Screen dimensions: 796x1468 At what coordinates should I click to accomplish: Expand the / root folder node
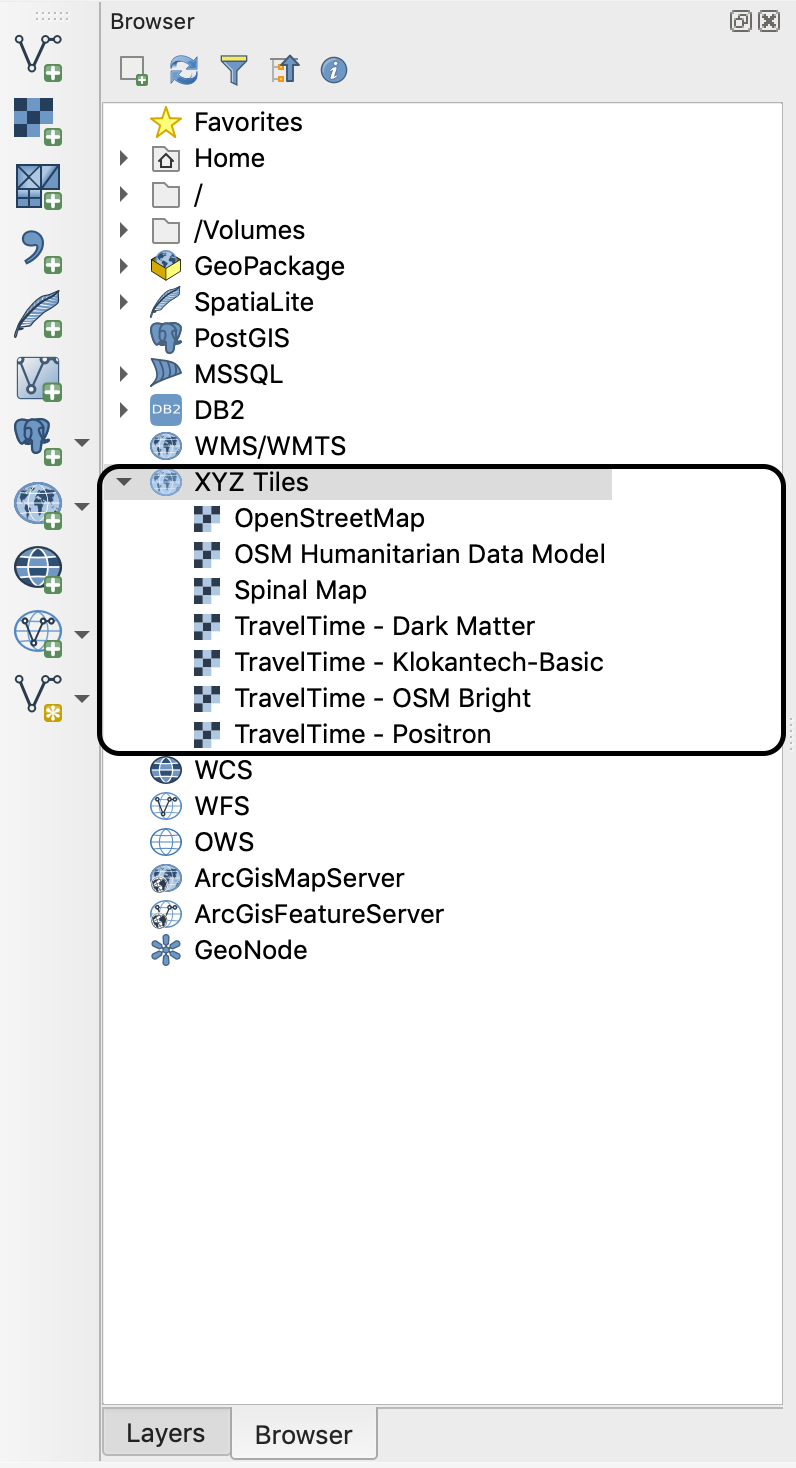tap(124, 194)
